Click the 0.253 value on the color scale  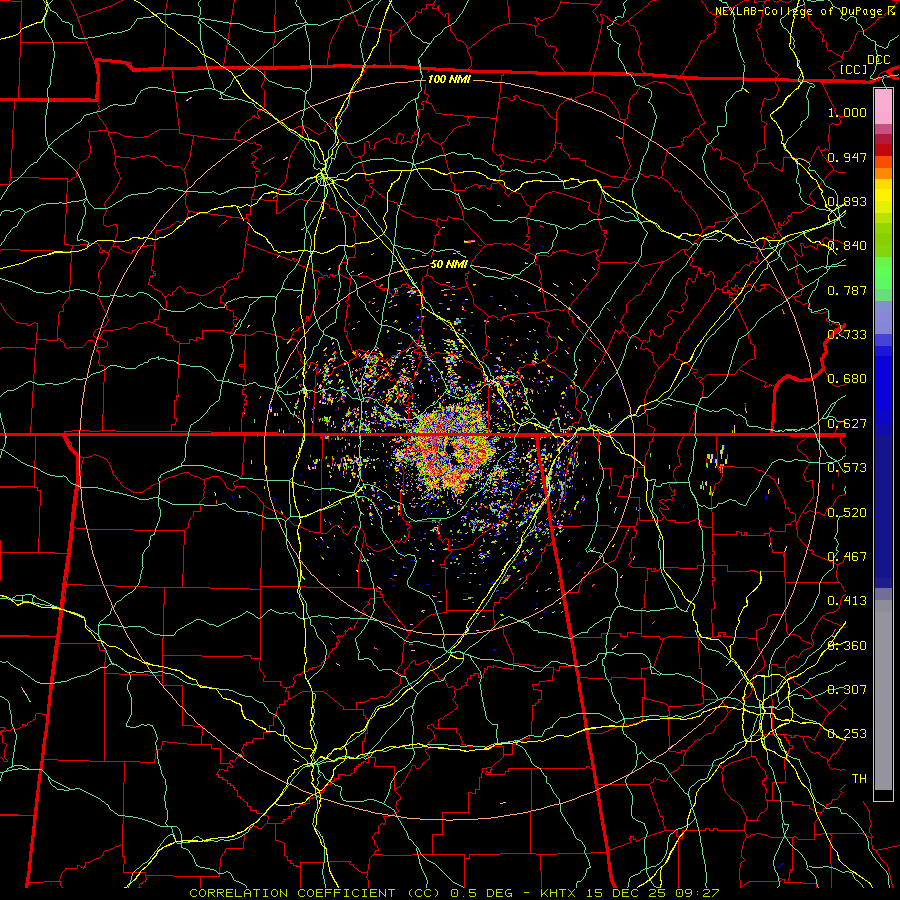tap(847, 734)
